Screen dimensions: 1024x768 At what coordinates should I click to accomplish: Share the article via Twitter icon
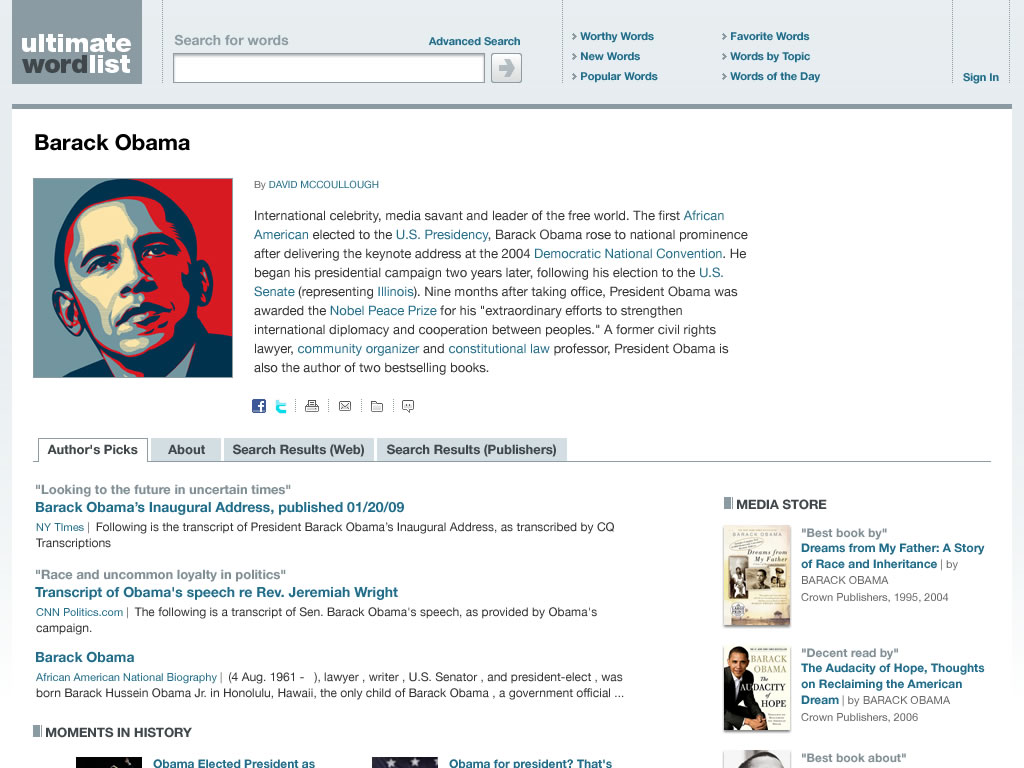(x=281, y=406)
